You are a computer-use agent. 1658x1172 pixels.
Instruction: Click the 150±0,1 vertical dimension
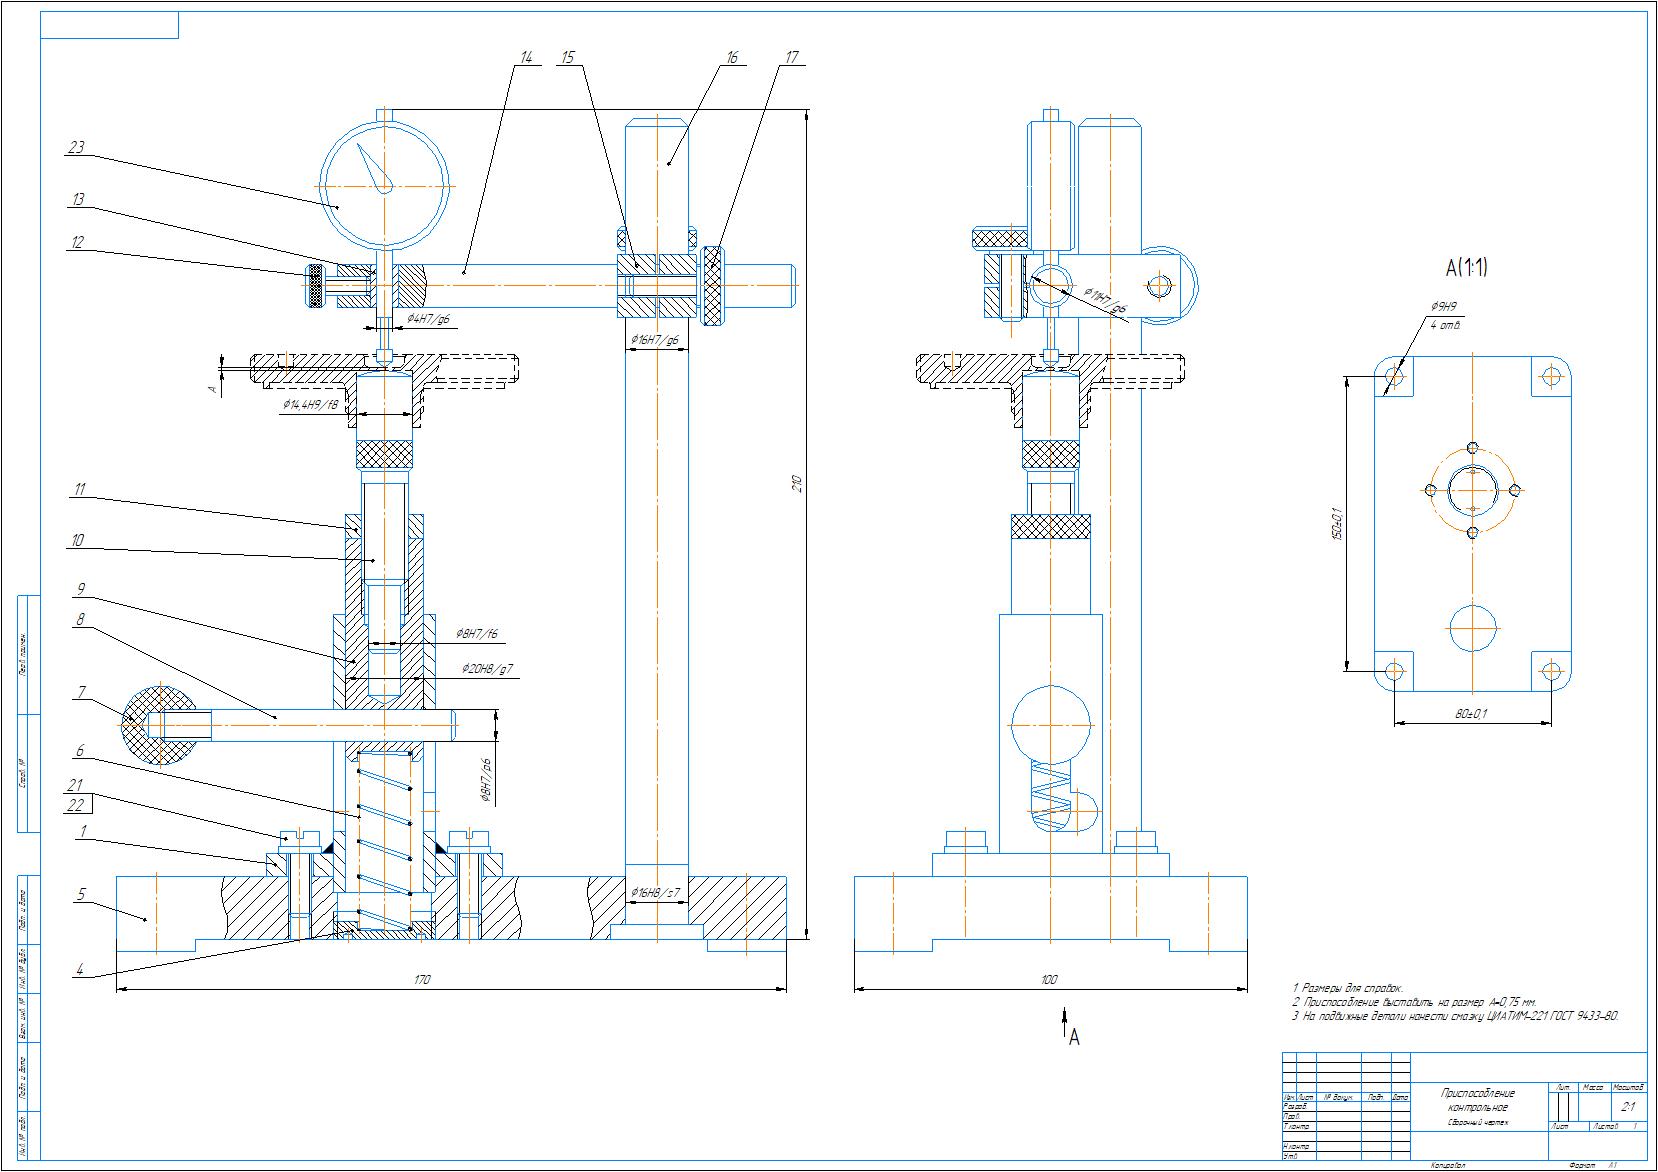pyautogui.click(x=1335, y=522)
